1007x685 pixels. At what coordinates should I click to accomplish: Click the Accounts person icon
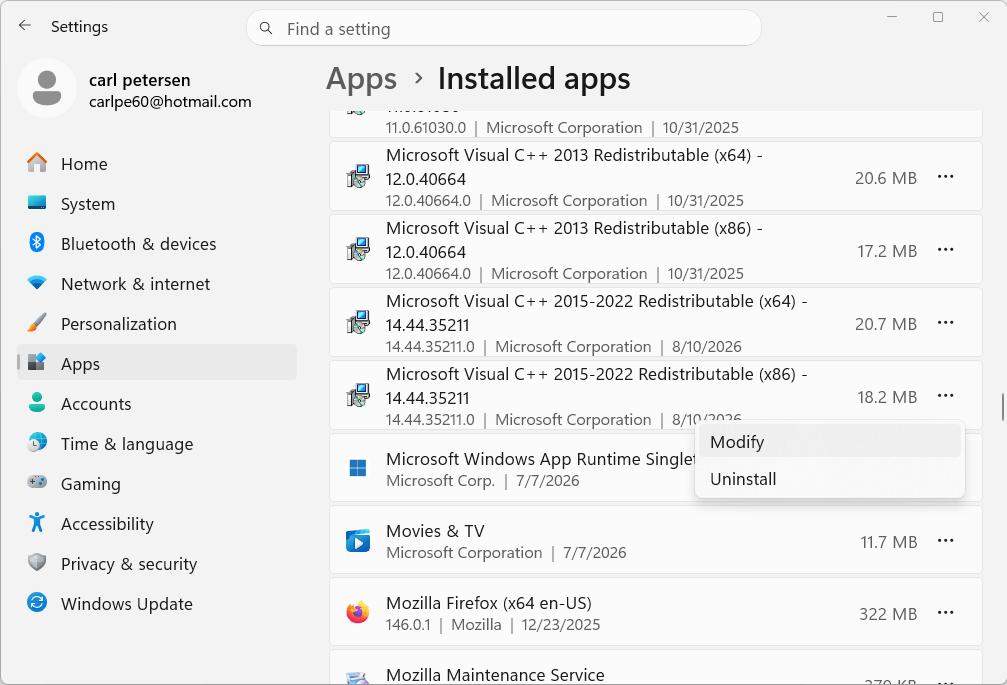pyautogui.click(x=37, y=403)
